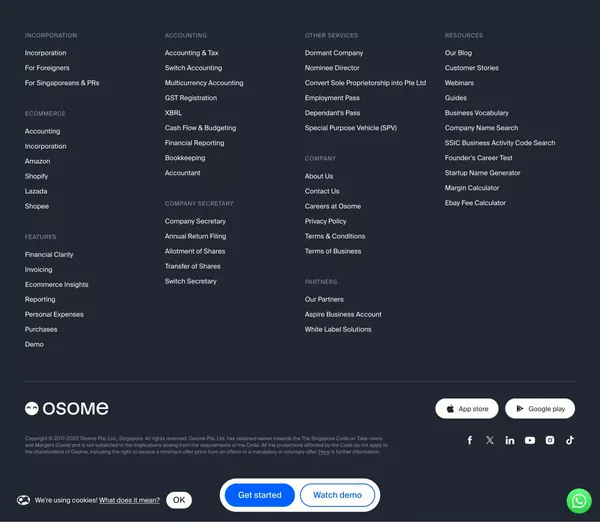Open Switch Secretary link
This screenshot has width=600, height=525.
click(191, 281)
